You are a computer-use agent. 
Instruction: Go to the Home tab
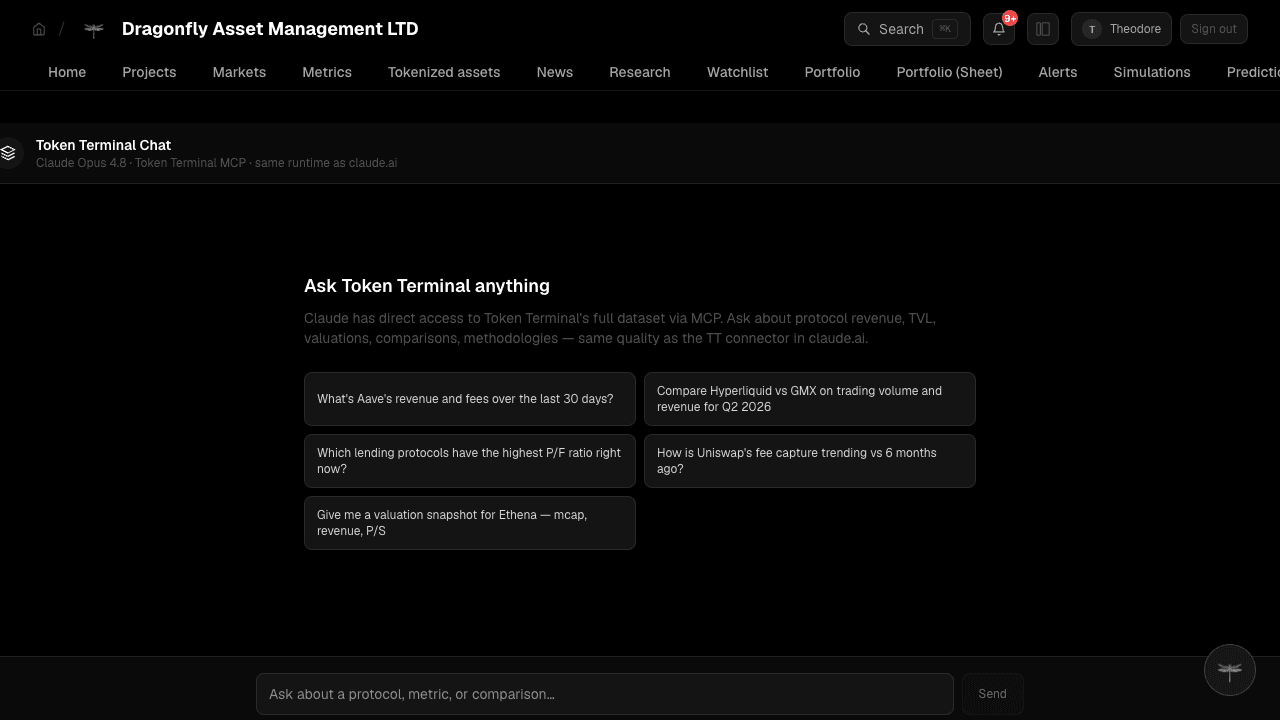point(67,72)
